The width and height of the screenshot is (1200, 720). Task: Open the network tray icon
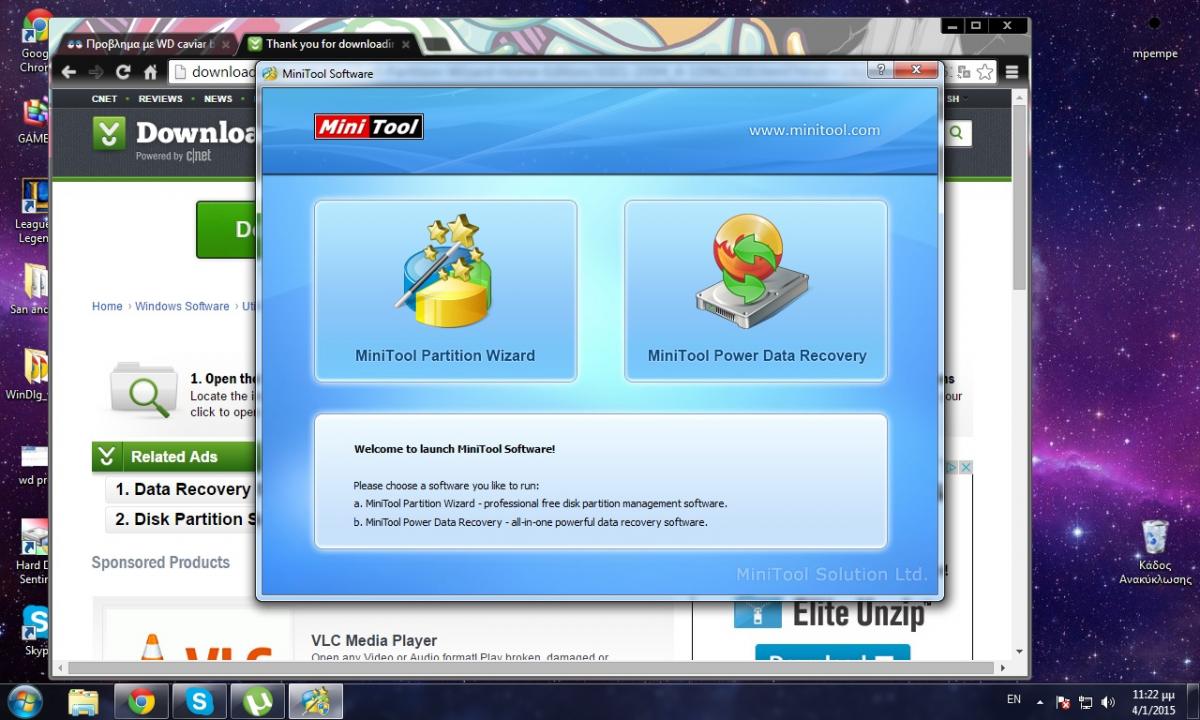pyautogui.click(x=1087, y=702)
